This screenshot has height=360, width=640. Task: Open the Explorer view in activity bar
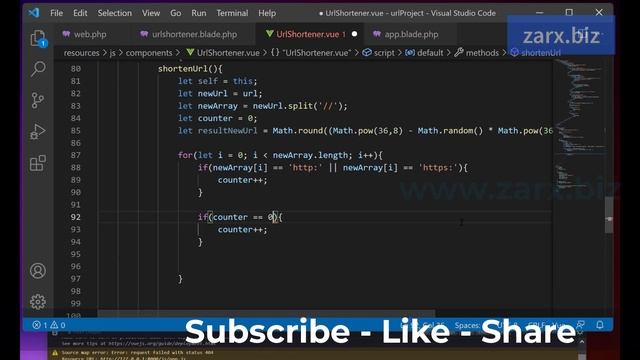coord(38,39)
